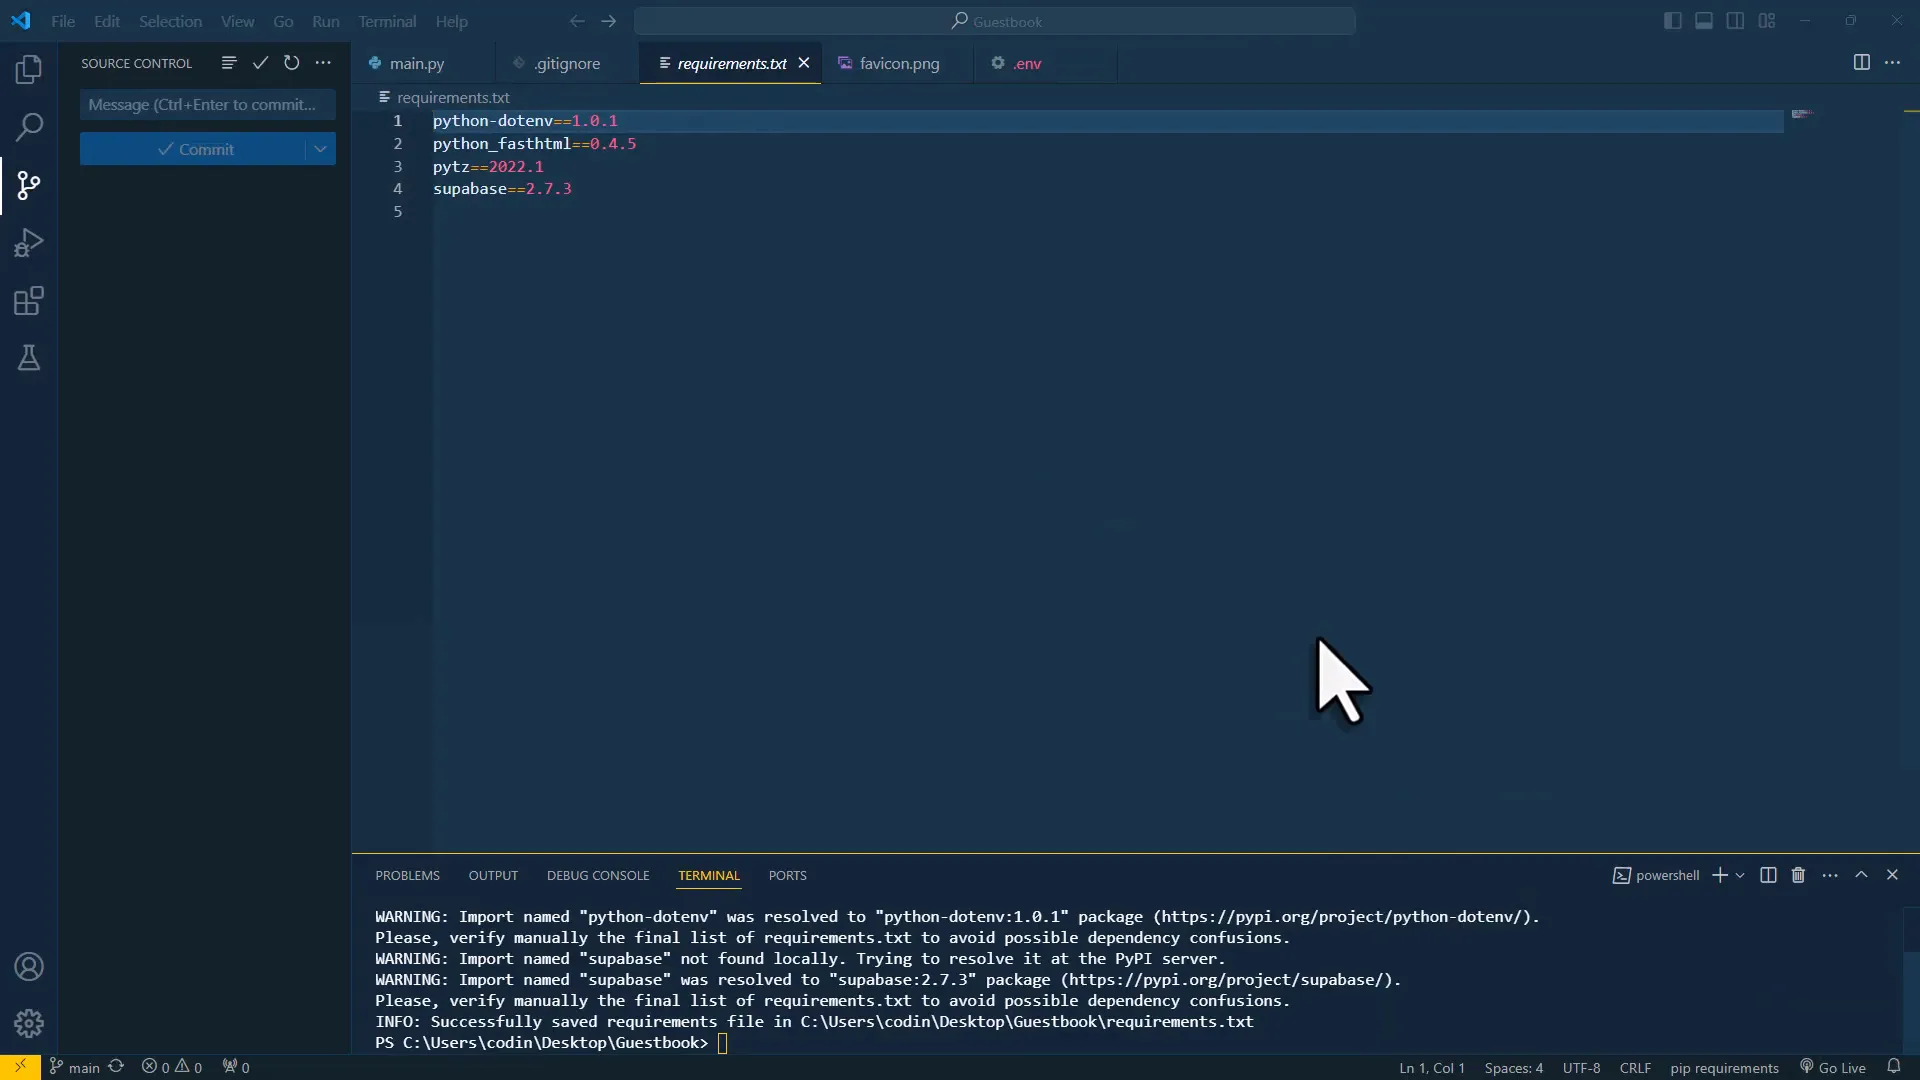This screenshot has height=1080, width=1920.
Task: Kill terminal with the trash icon
Action: [1798, 875]
